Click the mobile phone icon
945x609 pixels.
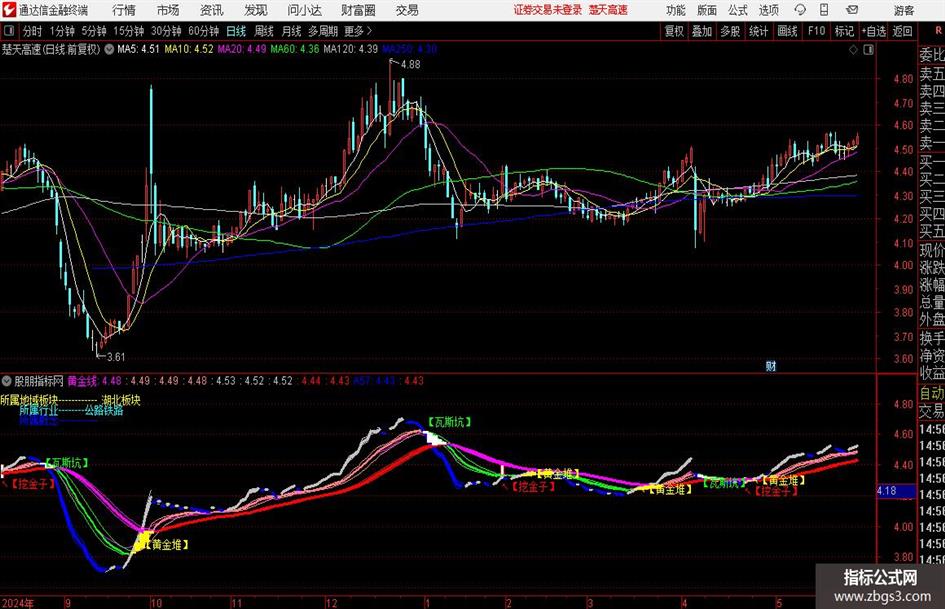[x=824, y=10]
